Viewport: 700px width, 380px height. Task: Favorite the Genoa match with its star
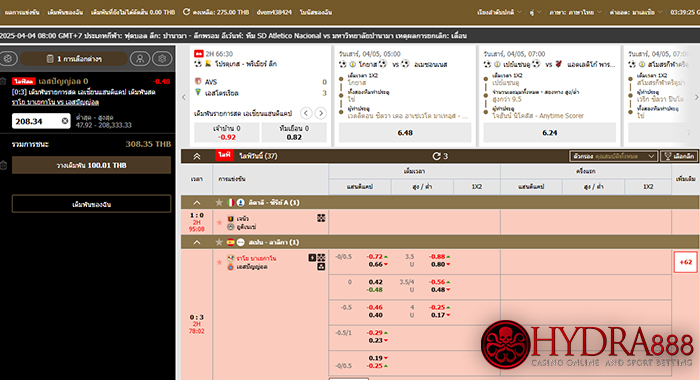pyautogui.click(x=219, y=222)
